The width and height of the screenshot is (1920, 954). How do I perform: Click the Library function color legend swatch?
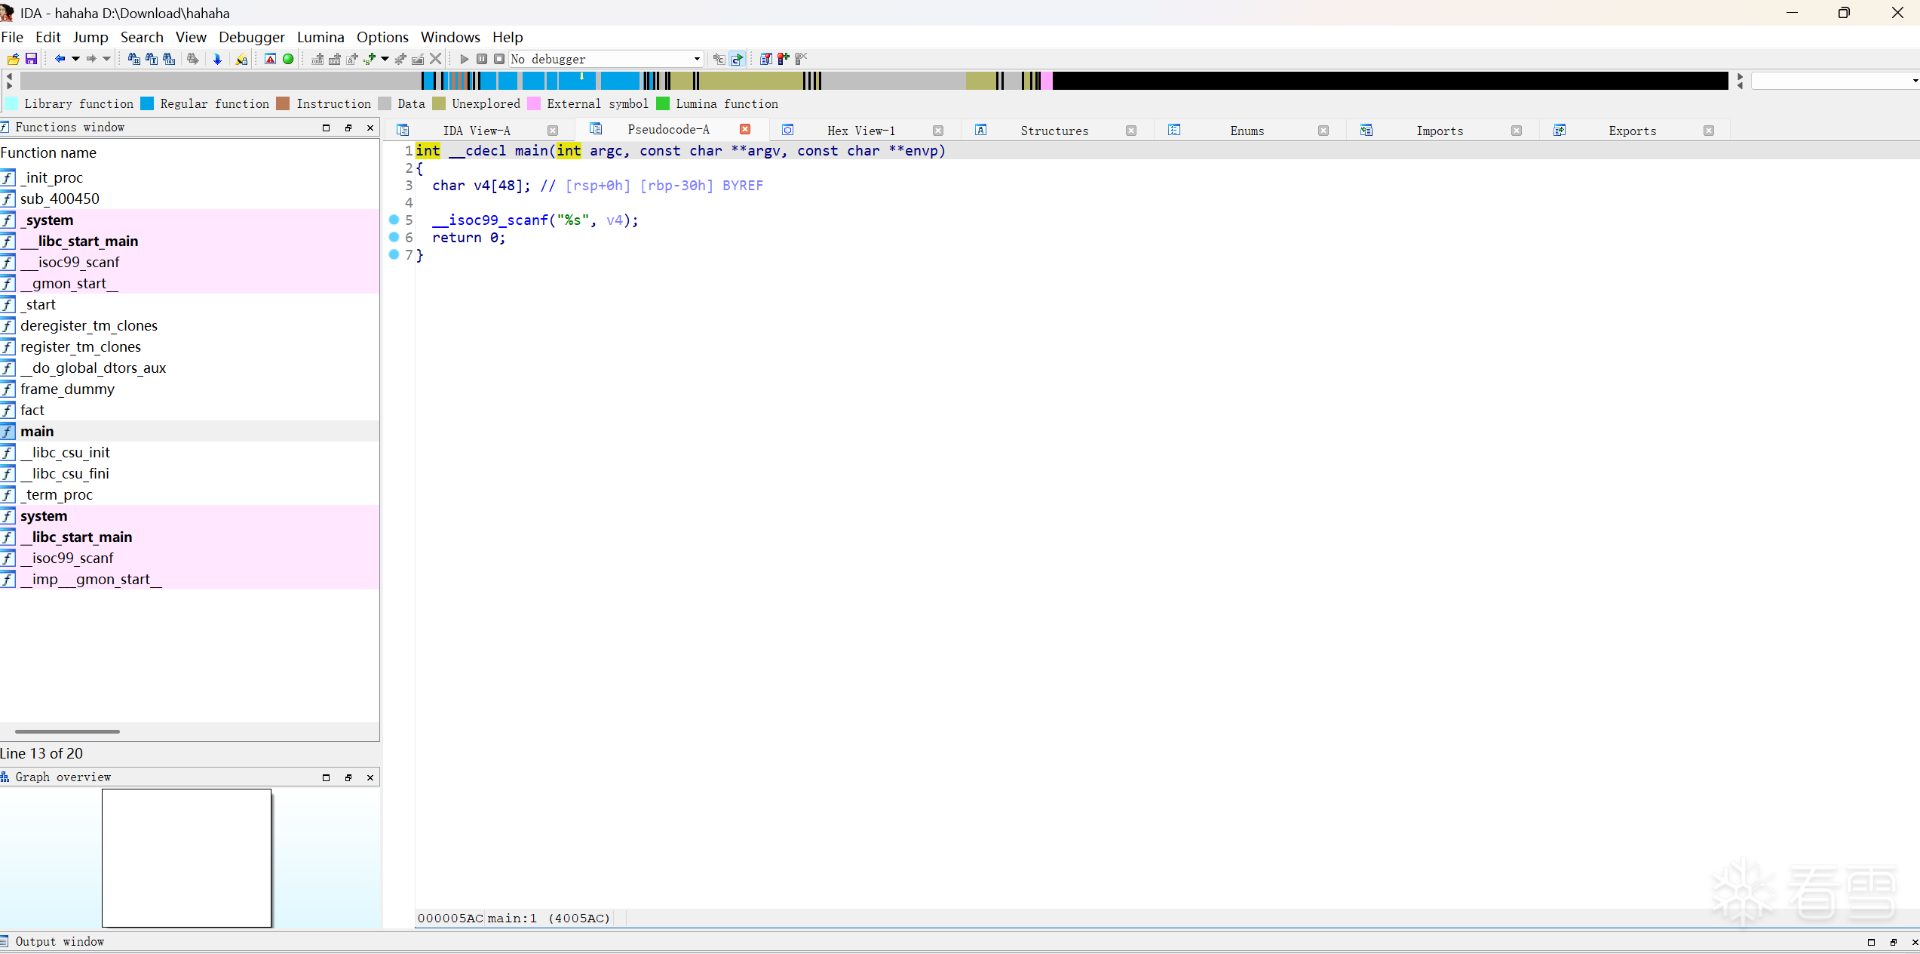[x=11, y=104]
